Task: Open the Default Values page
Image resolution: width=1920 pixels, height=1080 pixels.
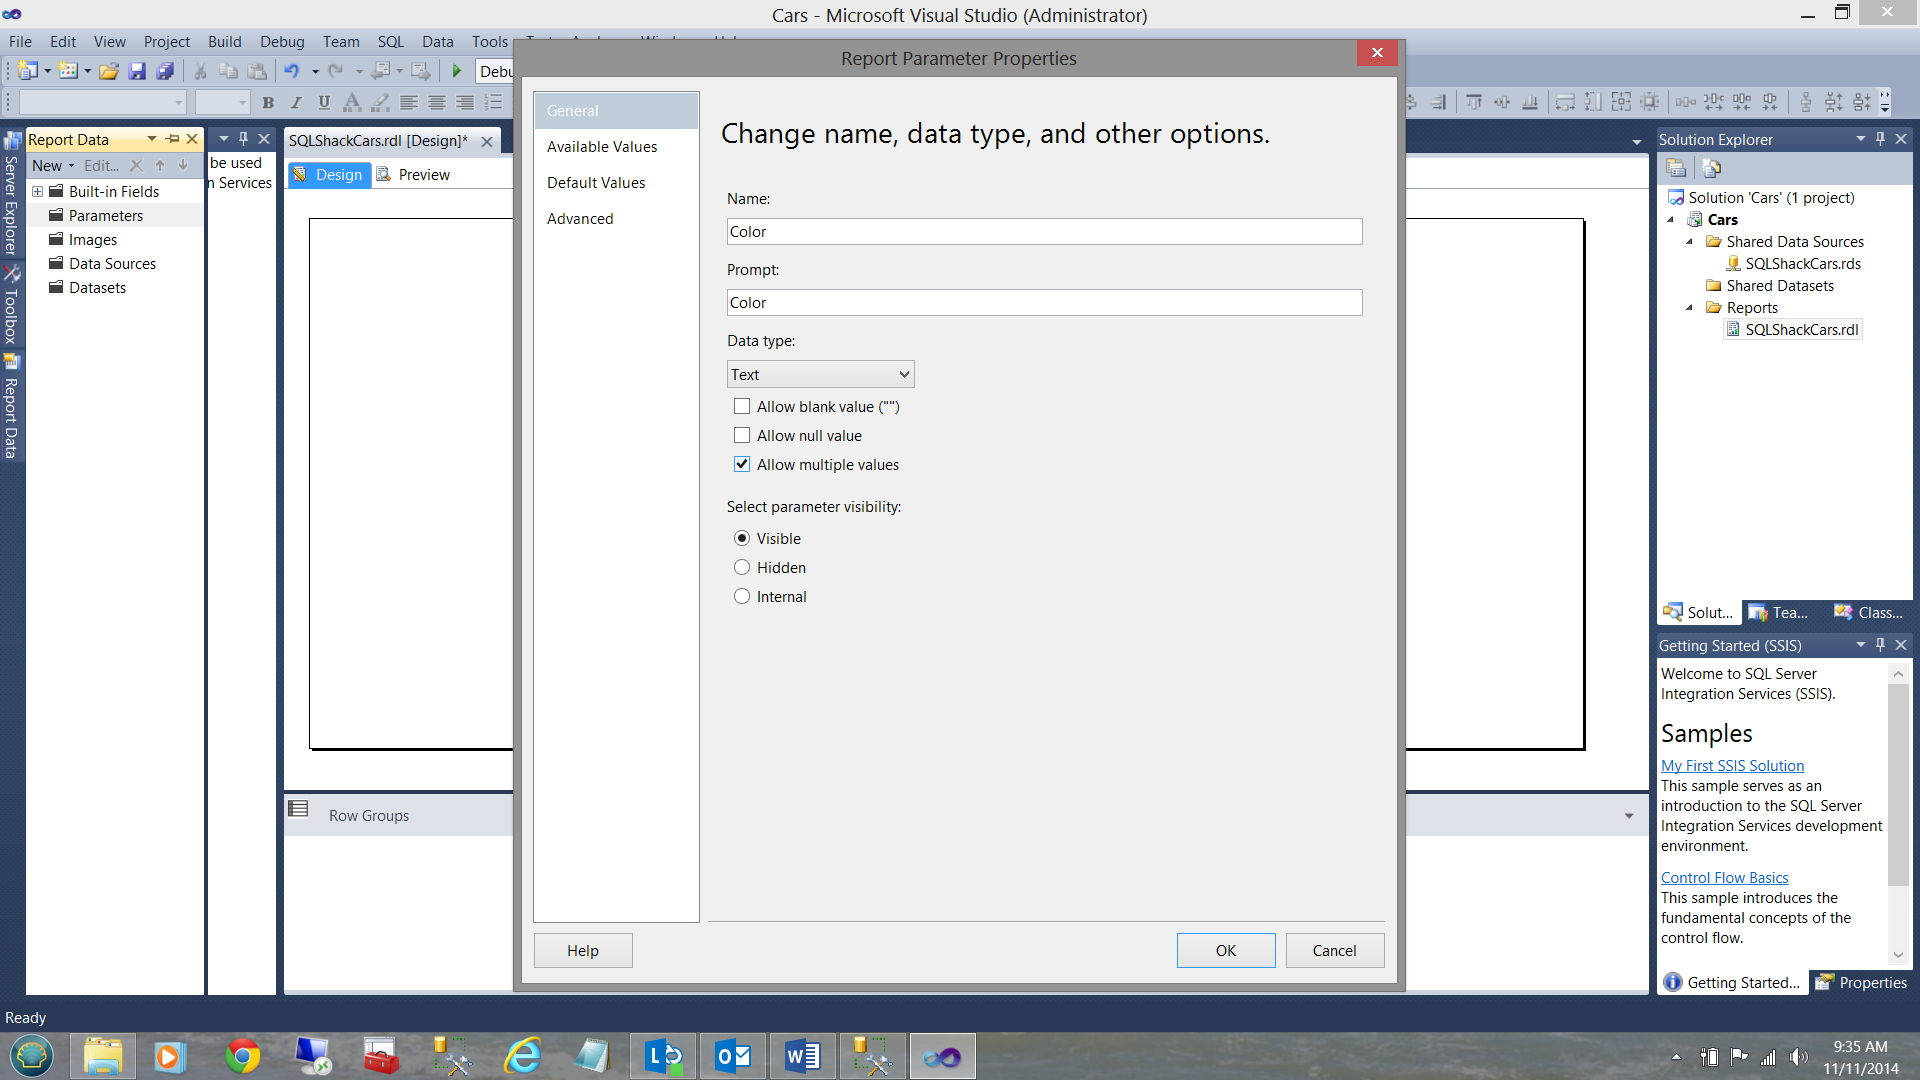Action: coord(596,183)
